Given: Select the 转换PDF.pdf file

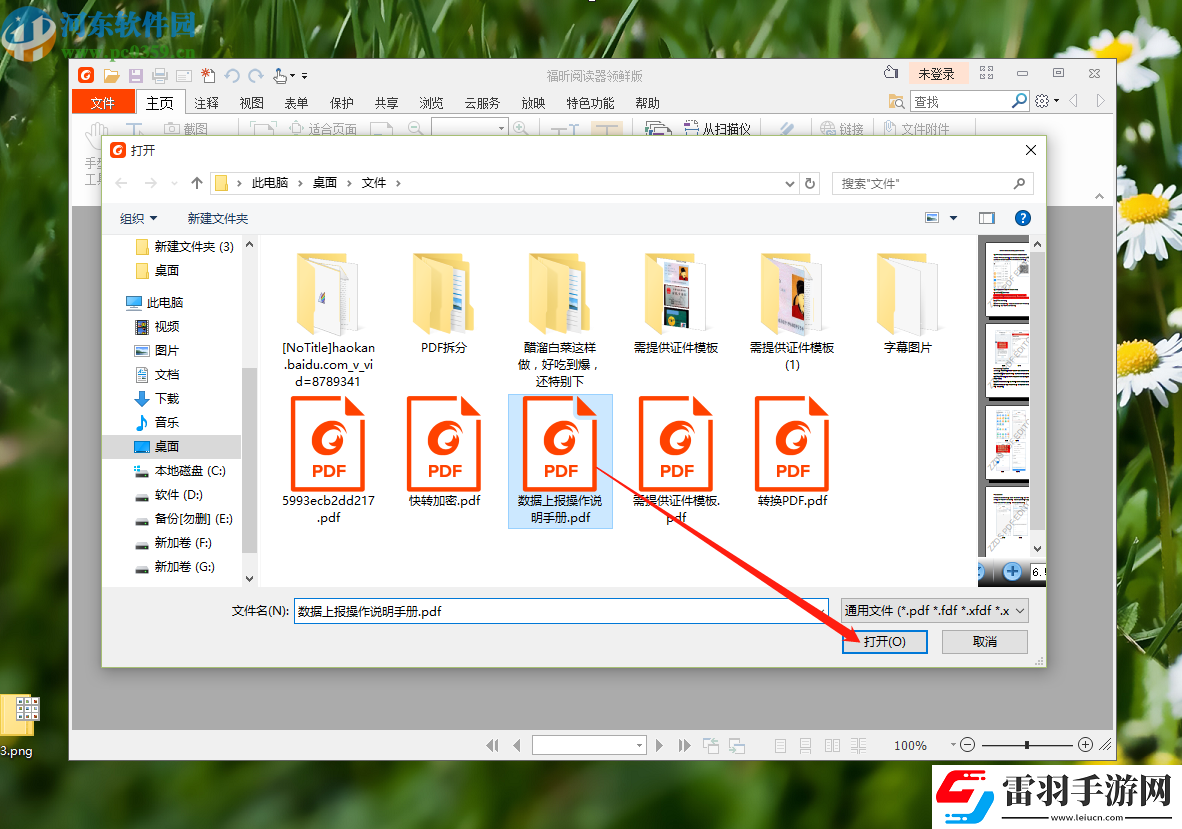Looking at the screenshot, I should click(x=792, y=452).
